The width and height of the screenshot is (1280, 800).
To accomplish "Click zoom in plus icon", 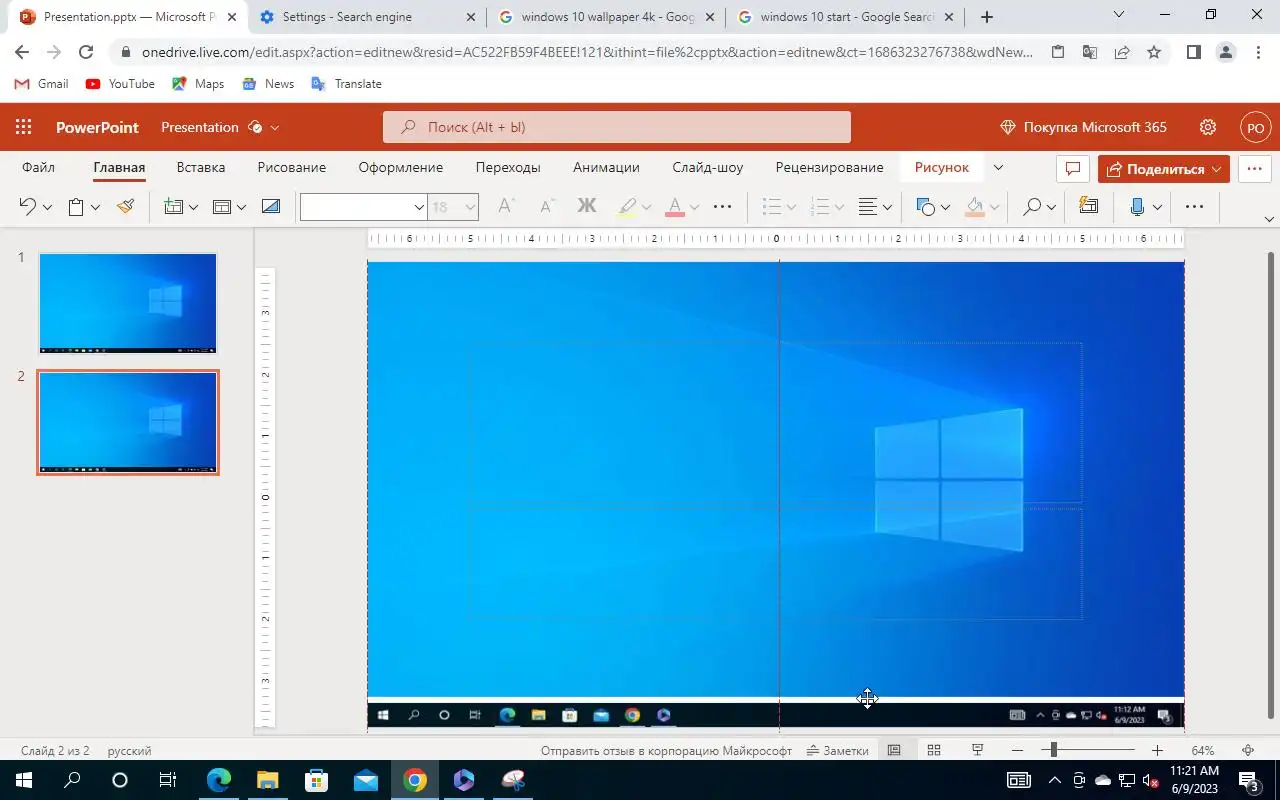I will coord(1157,750).
